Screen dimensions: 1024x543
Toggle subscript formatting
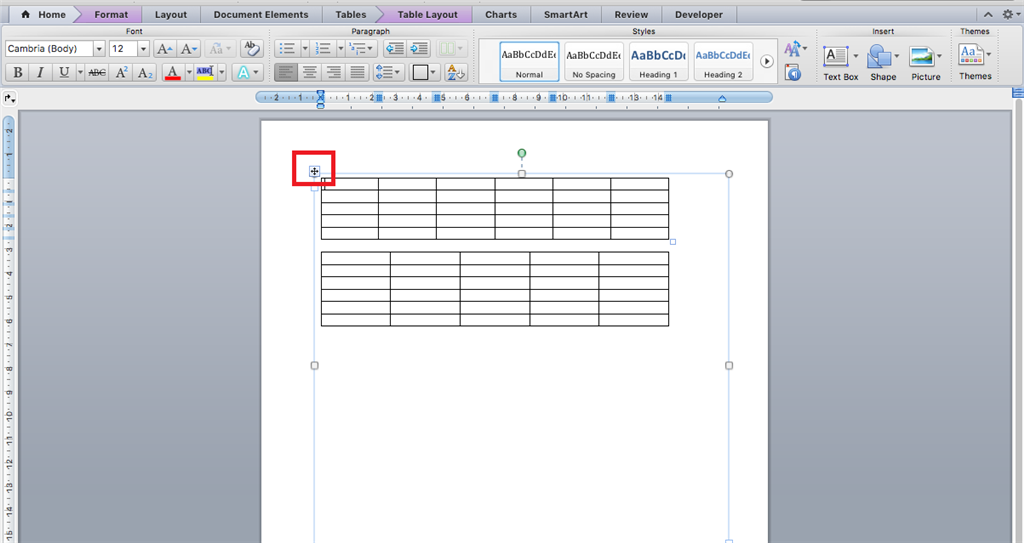coord(145,73)
